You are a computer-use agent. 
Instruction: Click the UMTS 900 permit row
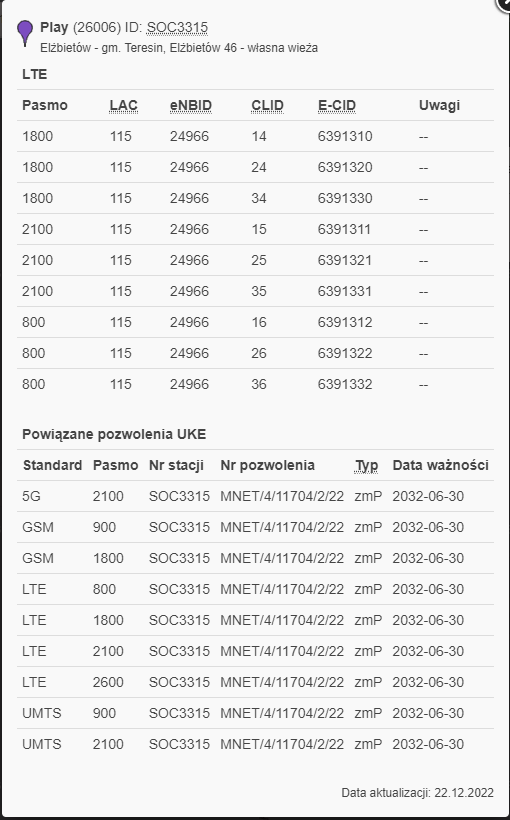[255, 713]
